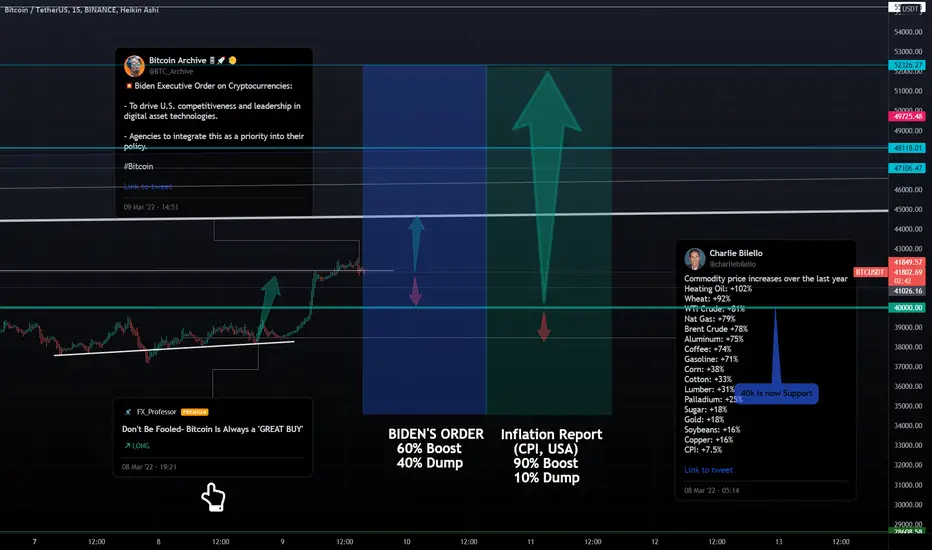
Task: Open FX_Professor username link
Action: click(156, 411)
